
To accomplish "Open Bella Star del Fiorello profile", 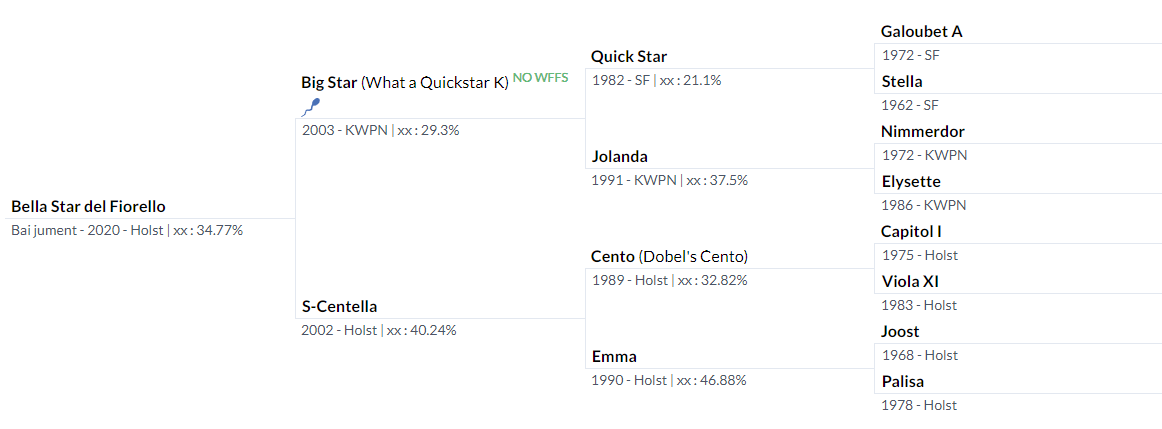I will tap(88, 206).
